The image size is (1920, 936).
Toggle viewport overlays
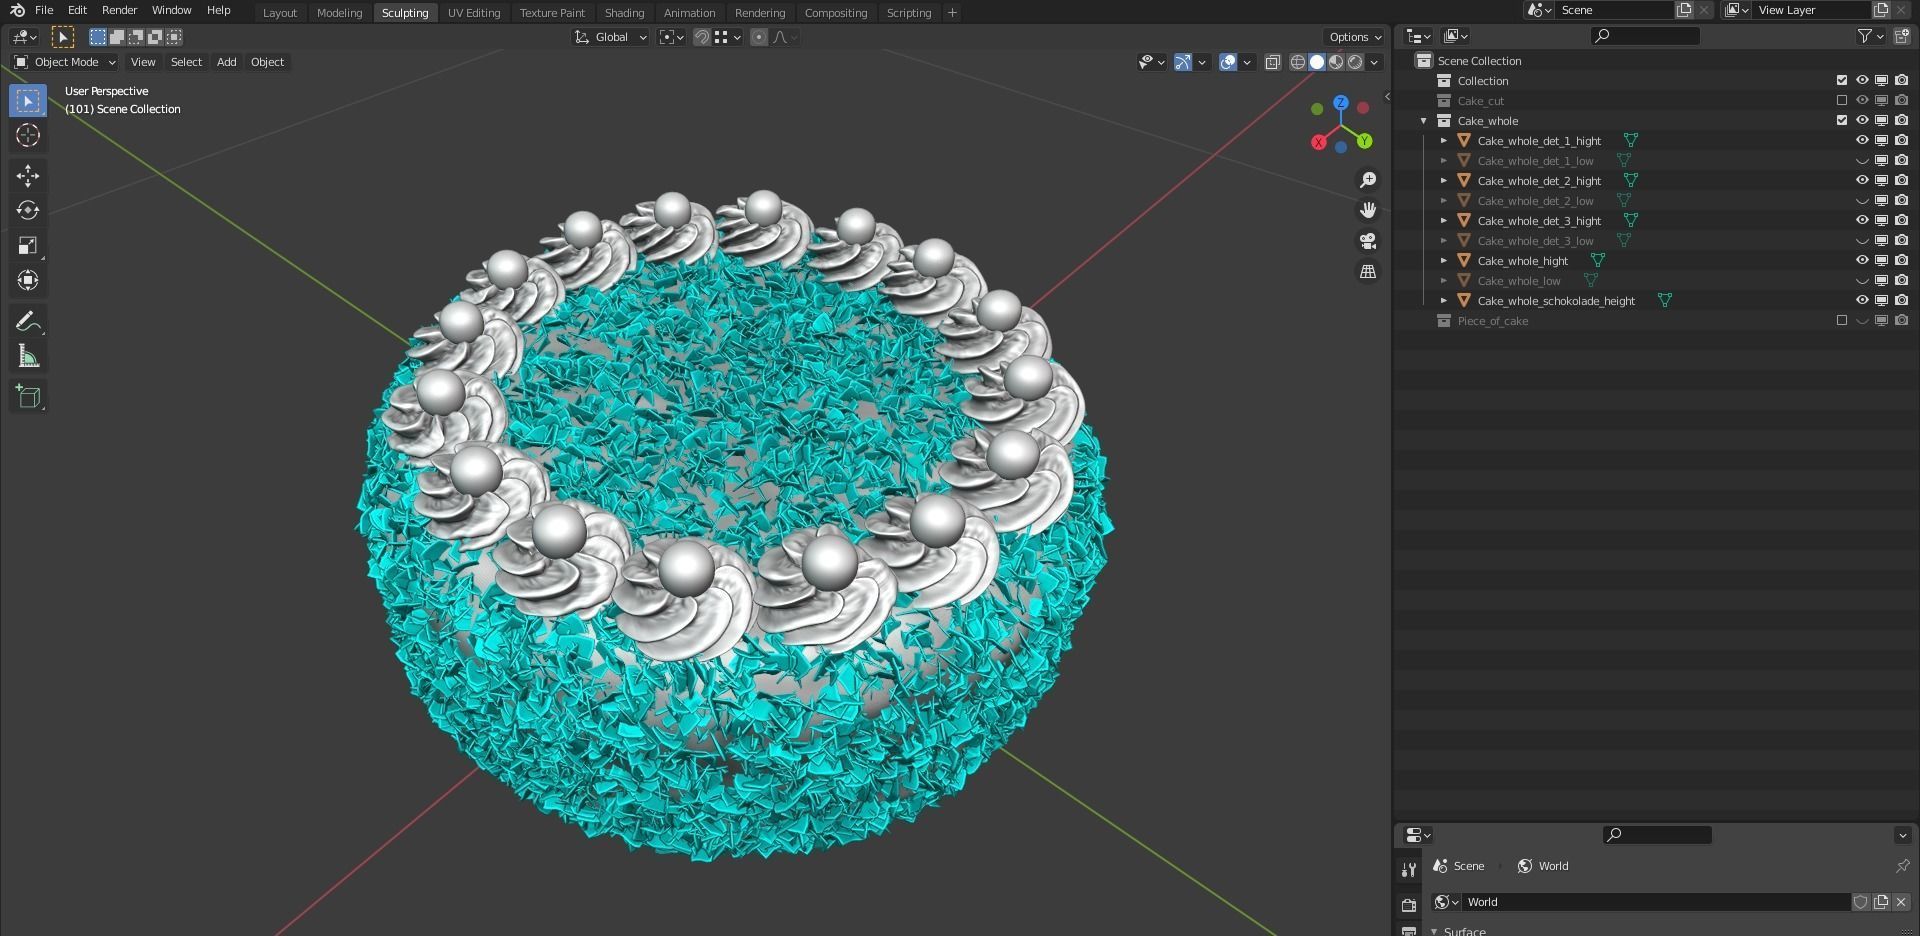(x=1228, y=62)
